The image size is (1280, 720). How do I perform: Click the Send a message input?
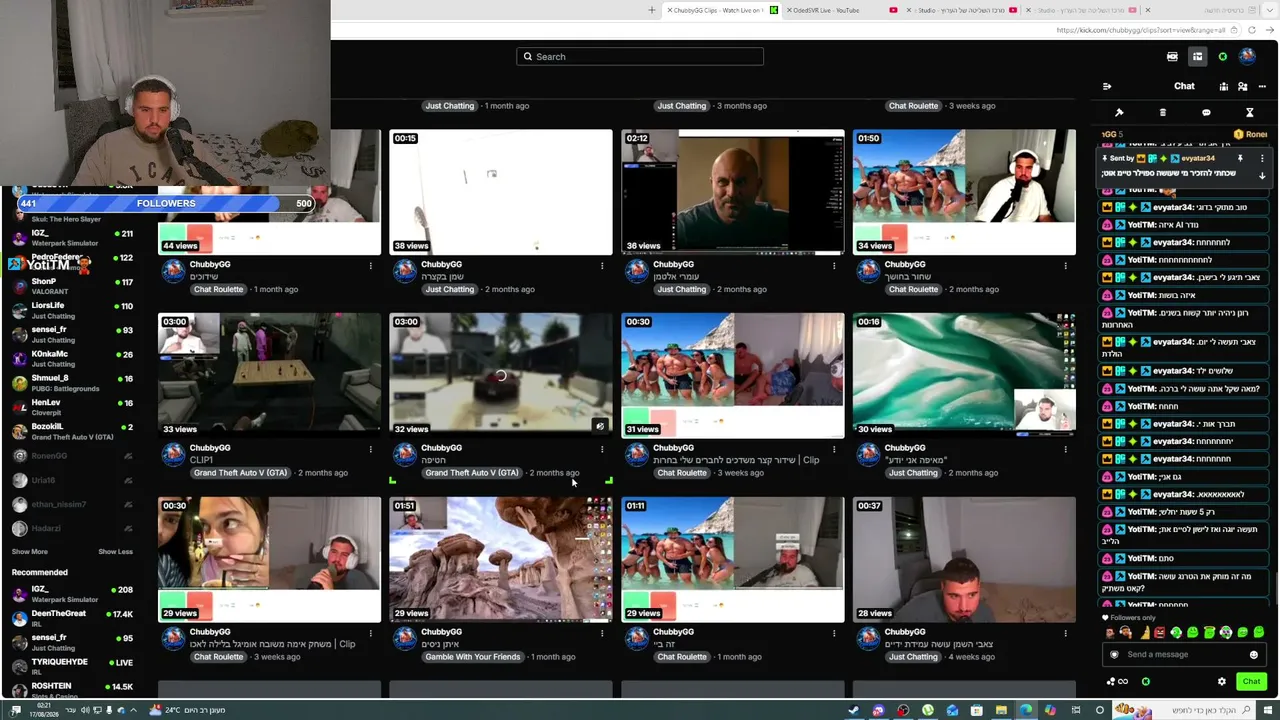click(1183, 655)
